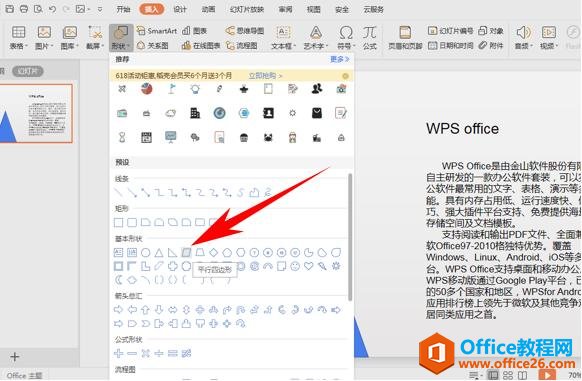Select the plus sign formula shape

pos(118,353)
